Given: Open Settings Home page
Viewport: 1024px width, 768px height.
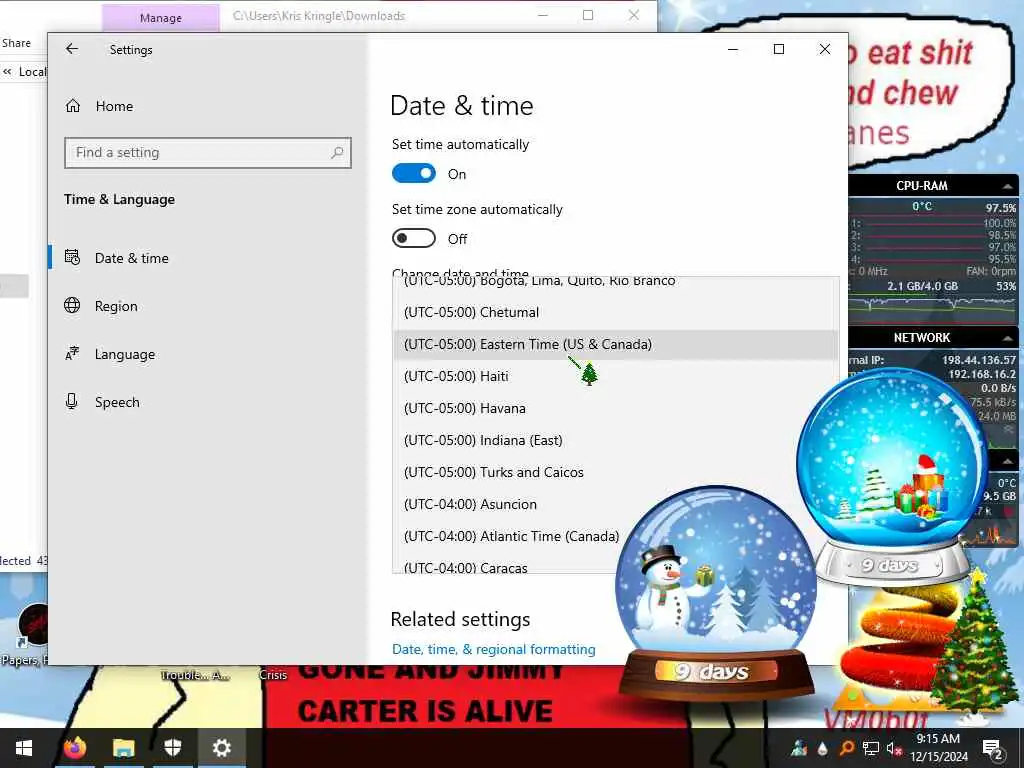Looking at the screenshot, I should pos(99,106).
